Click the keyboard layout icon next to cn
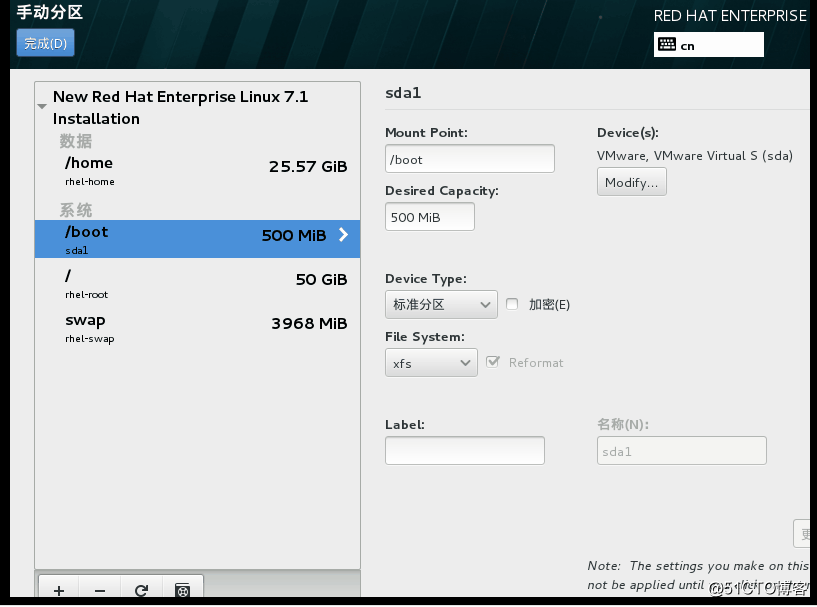817x607 pixels. 667,44
